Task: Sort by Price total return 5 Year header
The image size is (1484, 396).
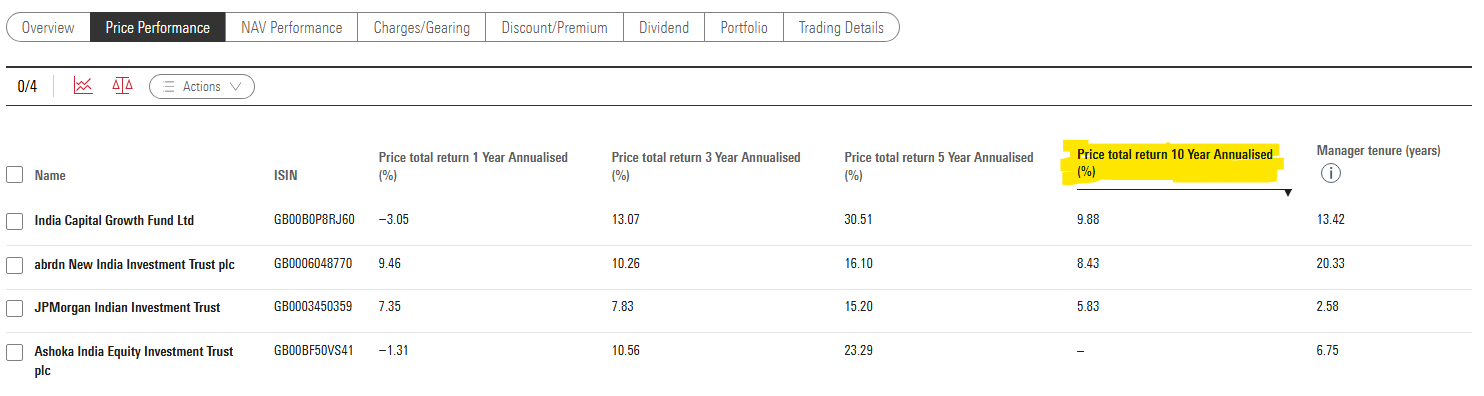Action: [x=939, y=166]
